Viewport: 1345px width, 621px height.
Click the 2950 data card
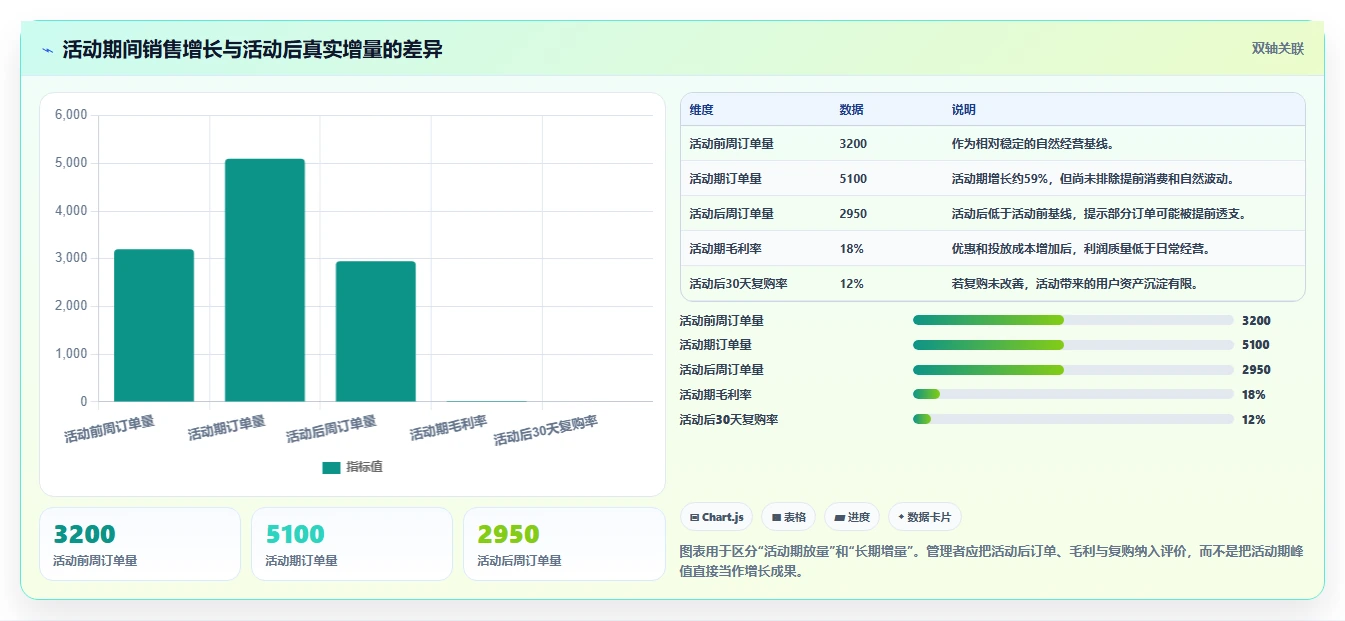pos(564,544)
